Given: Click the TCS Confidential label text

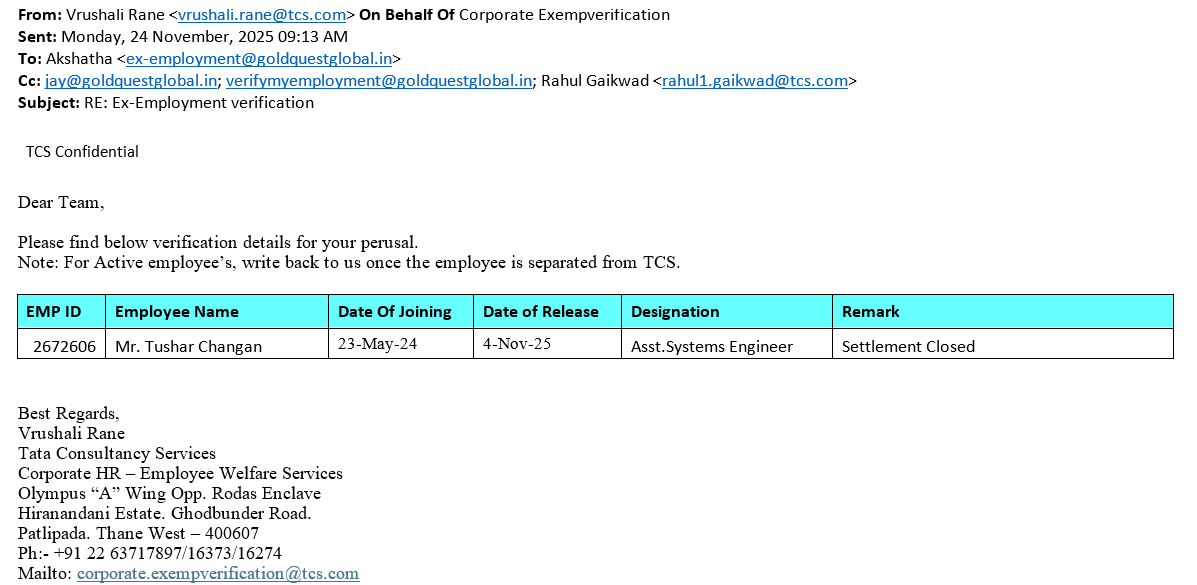Looking at the screenshot, I should coord(82,152).
